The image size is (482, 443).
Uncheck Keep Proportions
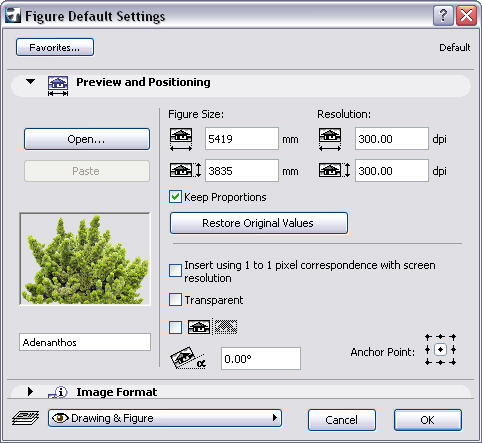175,197
